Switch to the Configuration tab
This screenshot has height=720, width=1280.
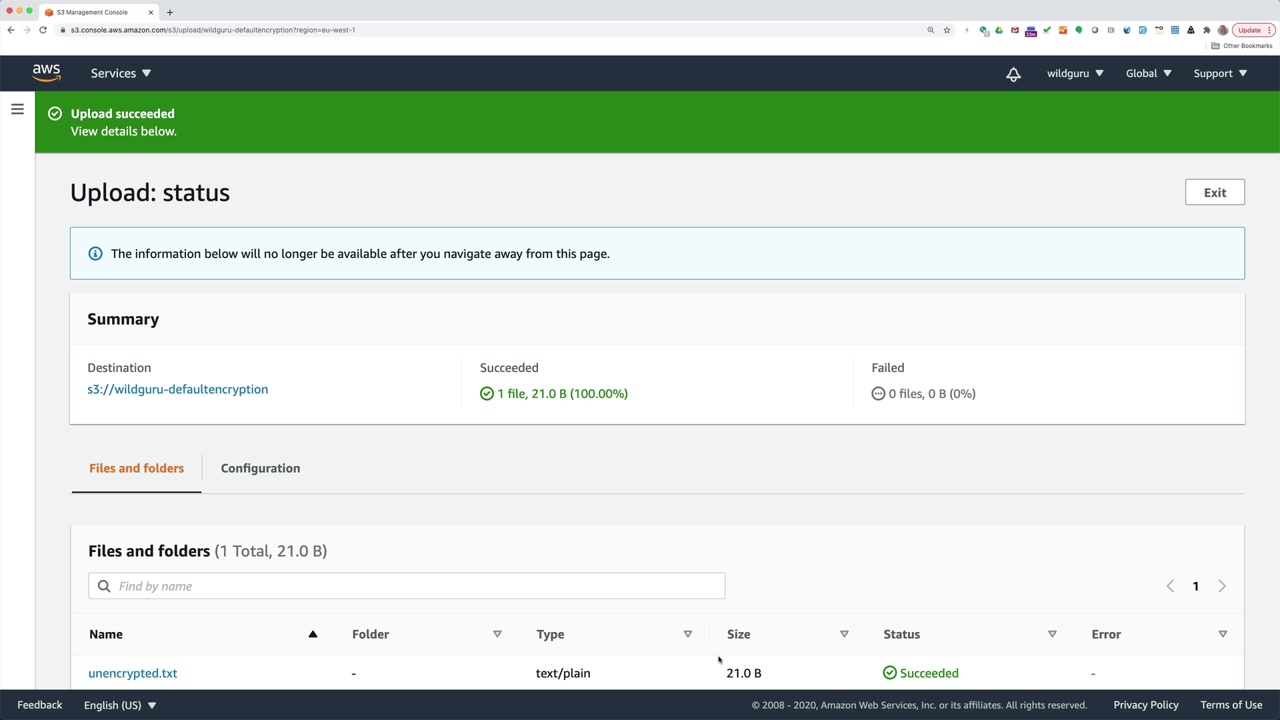coord(260,468)
